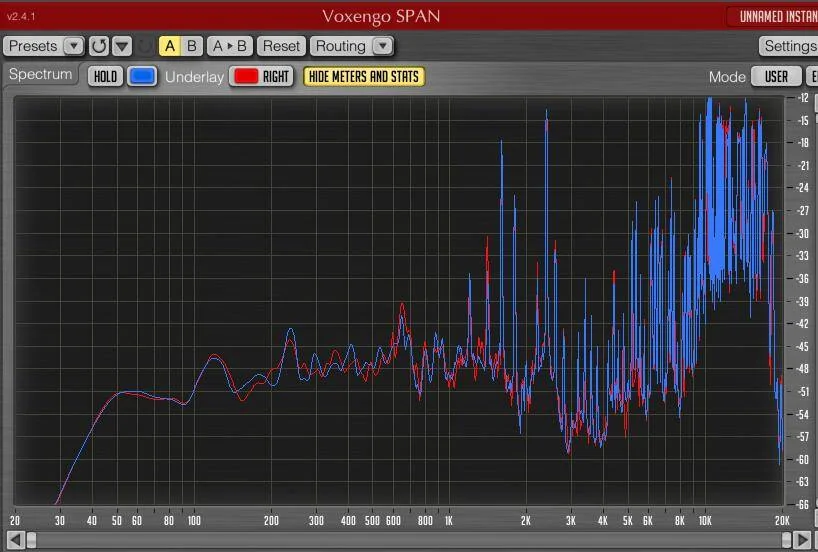Open the USER mode selector

pyautogui.click(x=776, y=76)
